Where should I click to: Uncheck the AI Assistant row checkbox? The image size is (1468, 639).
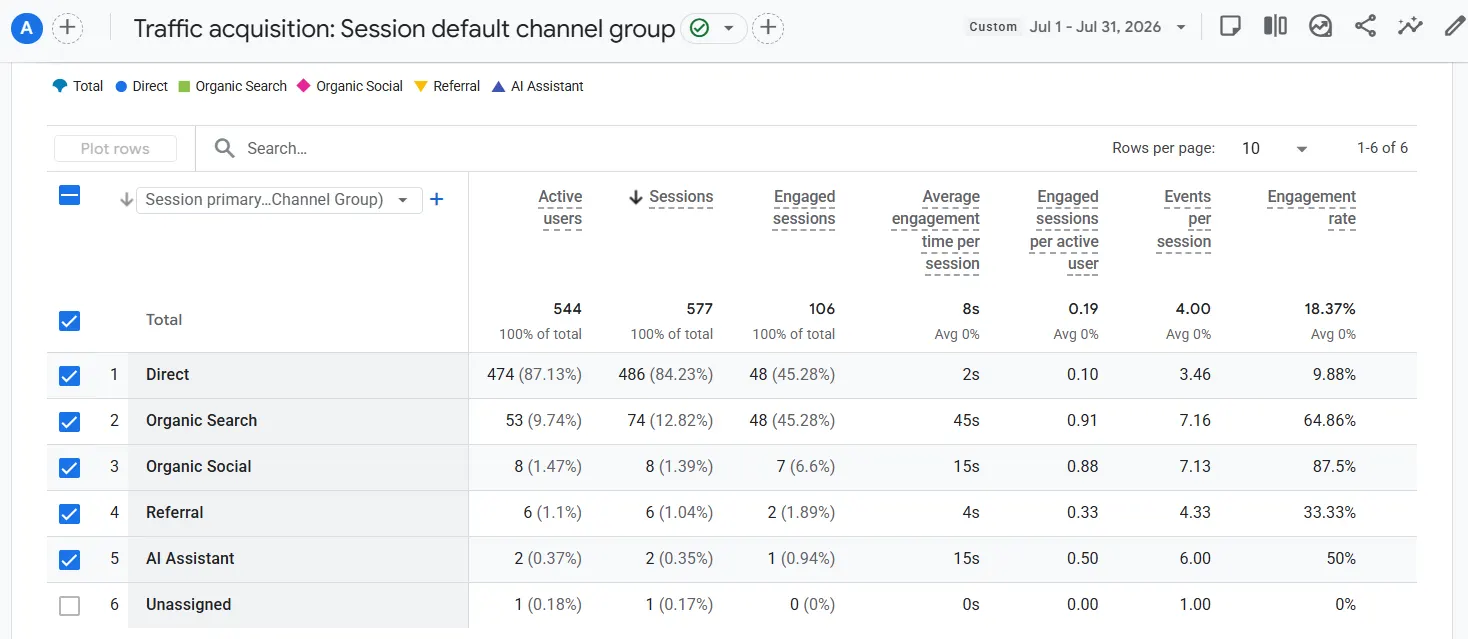tap(69, 560)
